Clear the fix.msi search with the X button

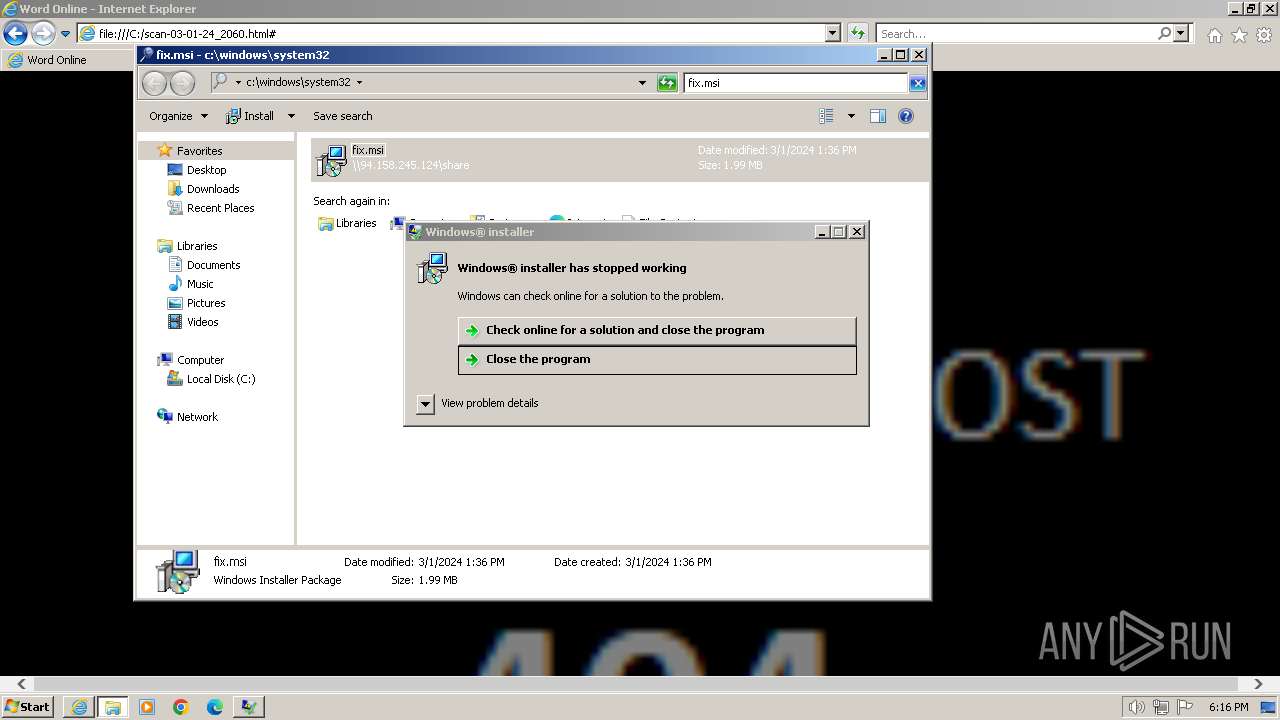point(917,83)
